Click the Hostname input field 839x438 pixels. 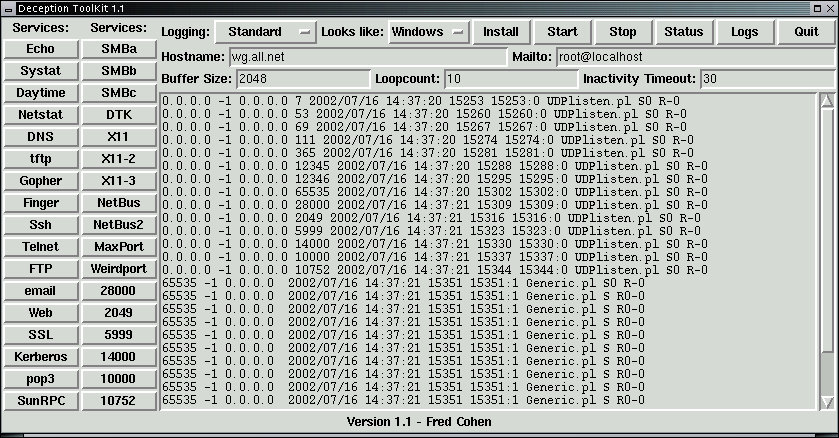pyautogui.click(x=366, y=57)
